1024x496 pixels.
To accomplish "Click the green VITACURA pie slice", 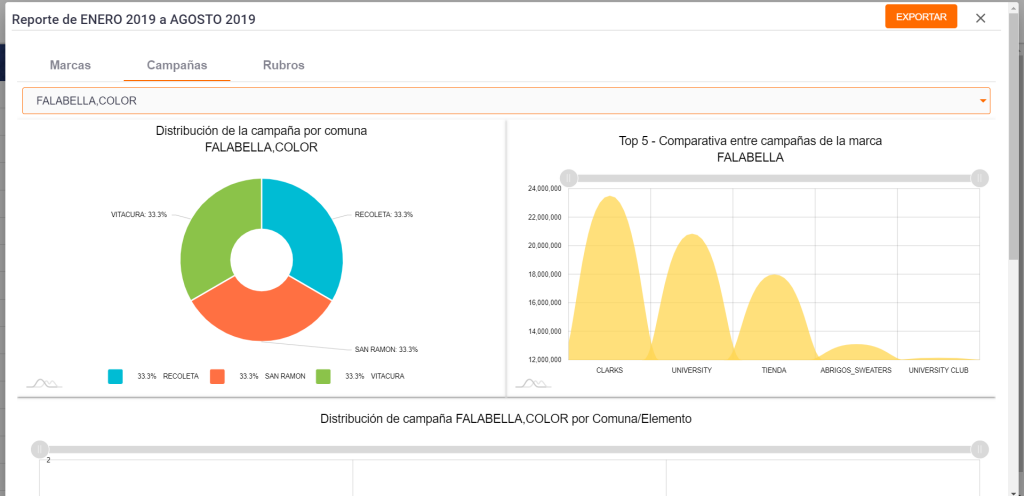I will [x=208, y=235].
